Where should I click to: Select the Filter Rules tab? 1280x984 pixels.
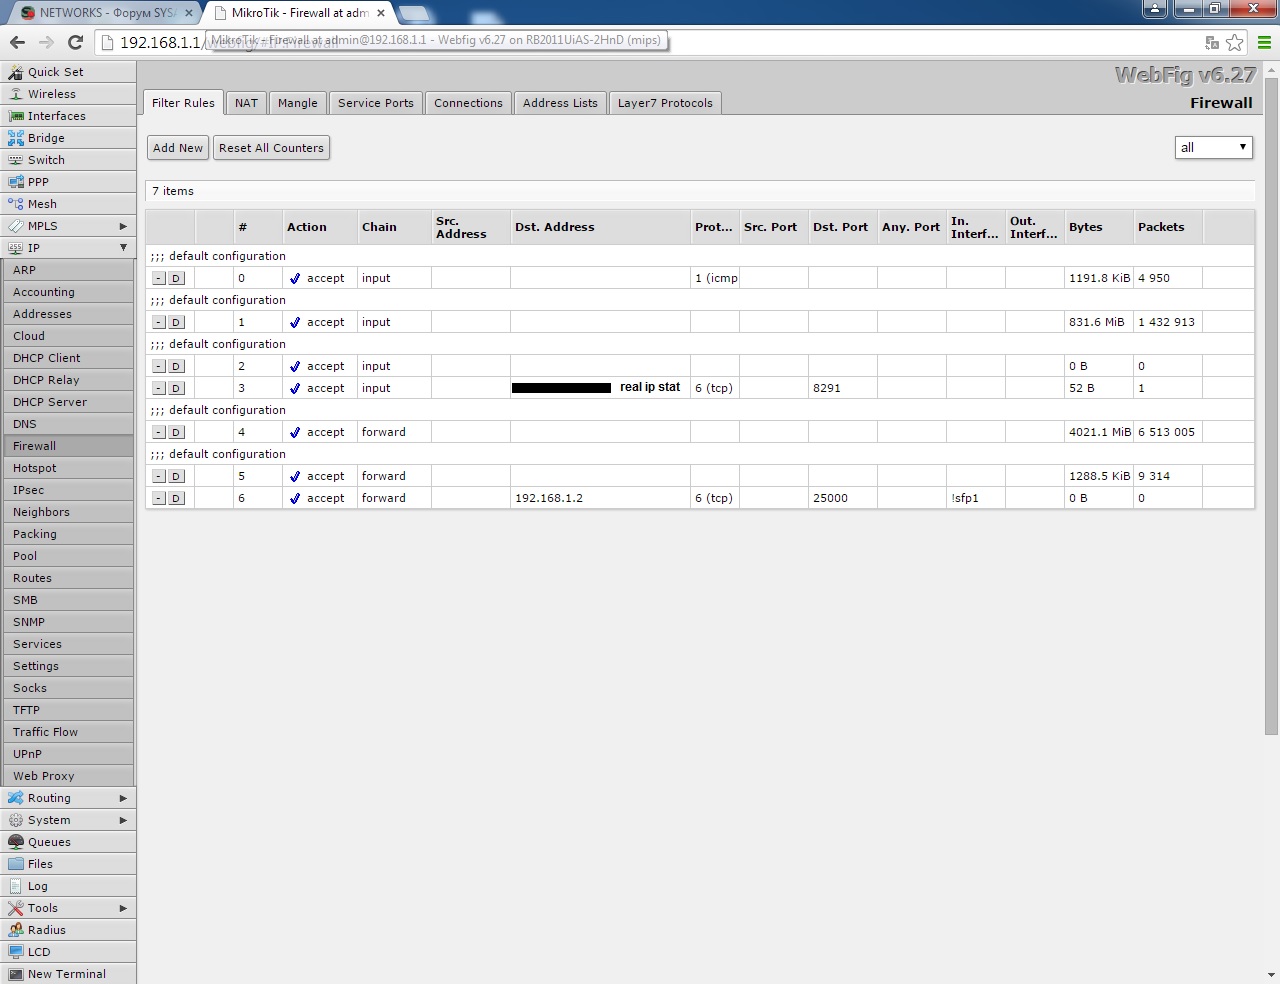pyautogui.click(x=183, y=103)
